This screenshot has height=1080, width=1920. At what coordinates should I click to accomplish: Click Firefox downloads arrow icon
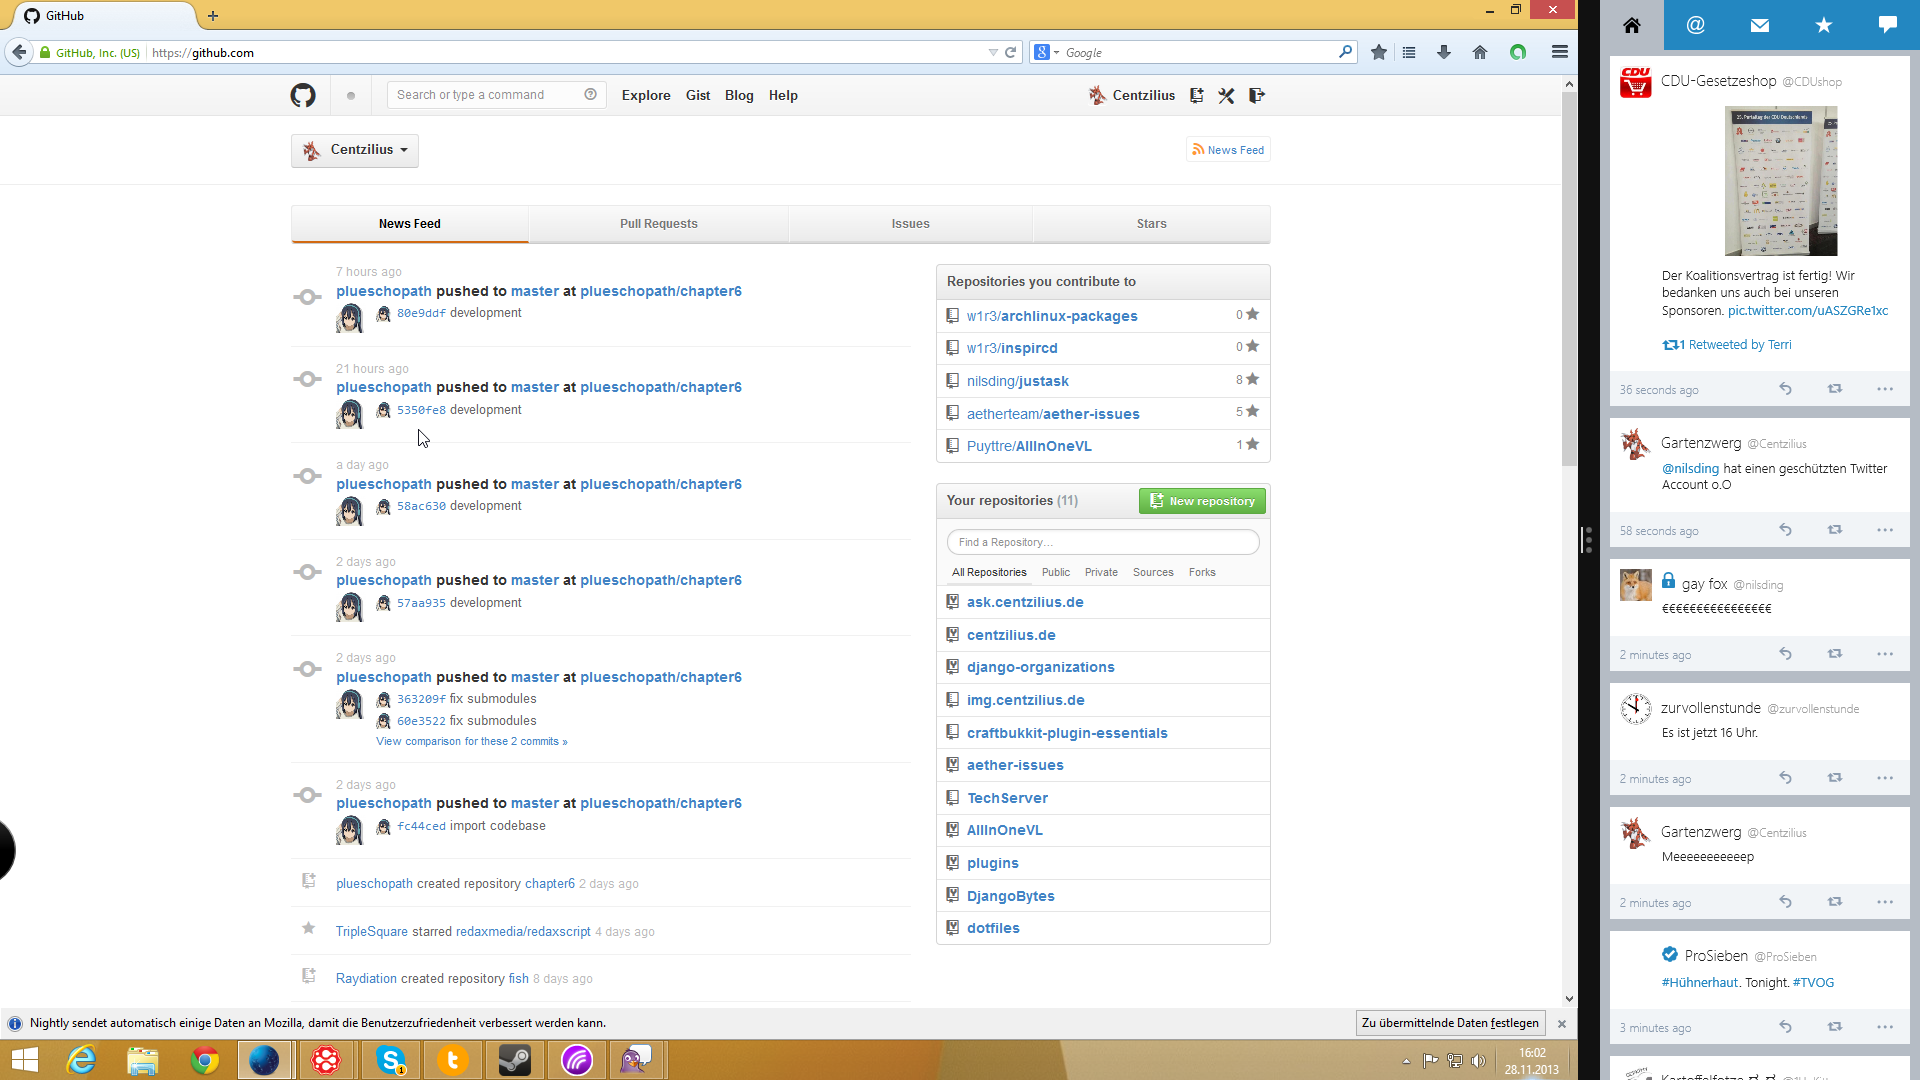coord(1443,52)
